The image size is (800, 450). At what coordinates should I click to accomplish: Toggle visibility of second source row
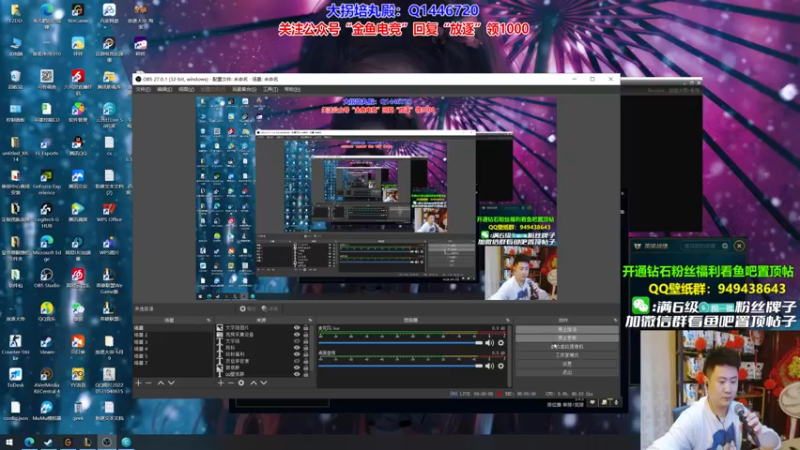pos(297,335)
